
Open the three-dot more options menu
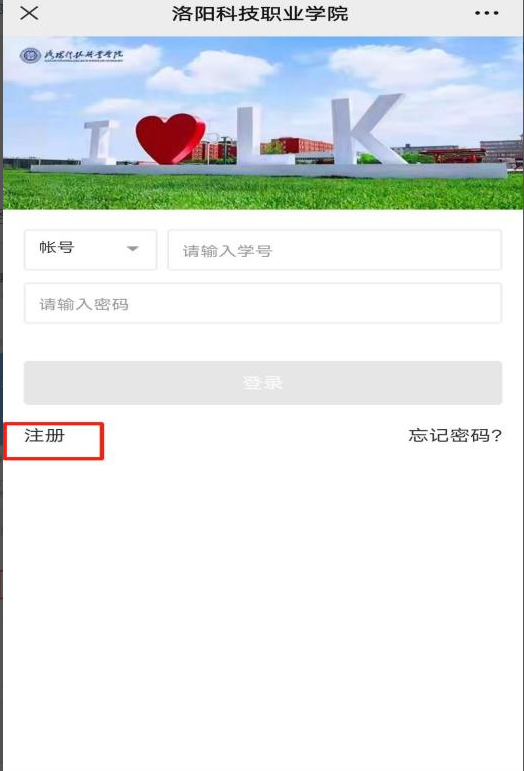click(x=487, y=13)
